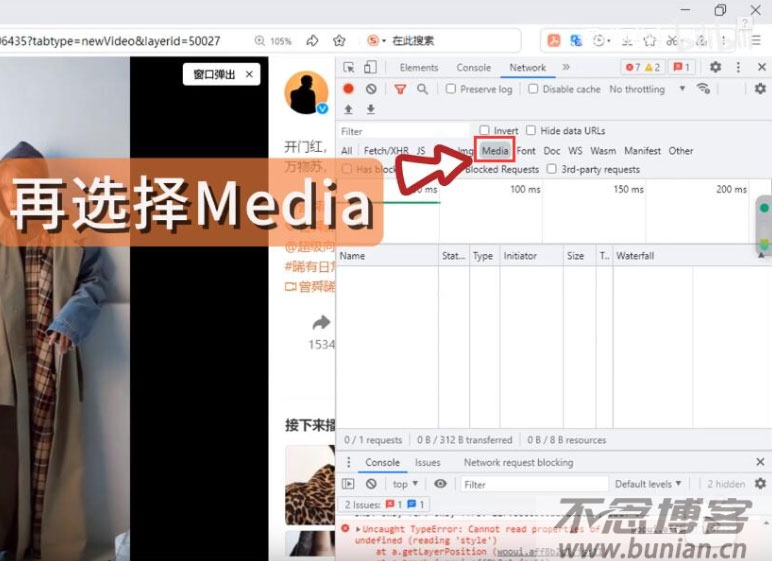
Task: Click the 窗口弹出 popup window button
Action: pos(215,74)
